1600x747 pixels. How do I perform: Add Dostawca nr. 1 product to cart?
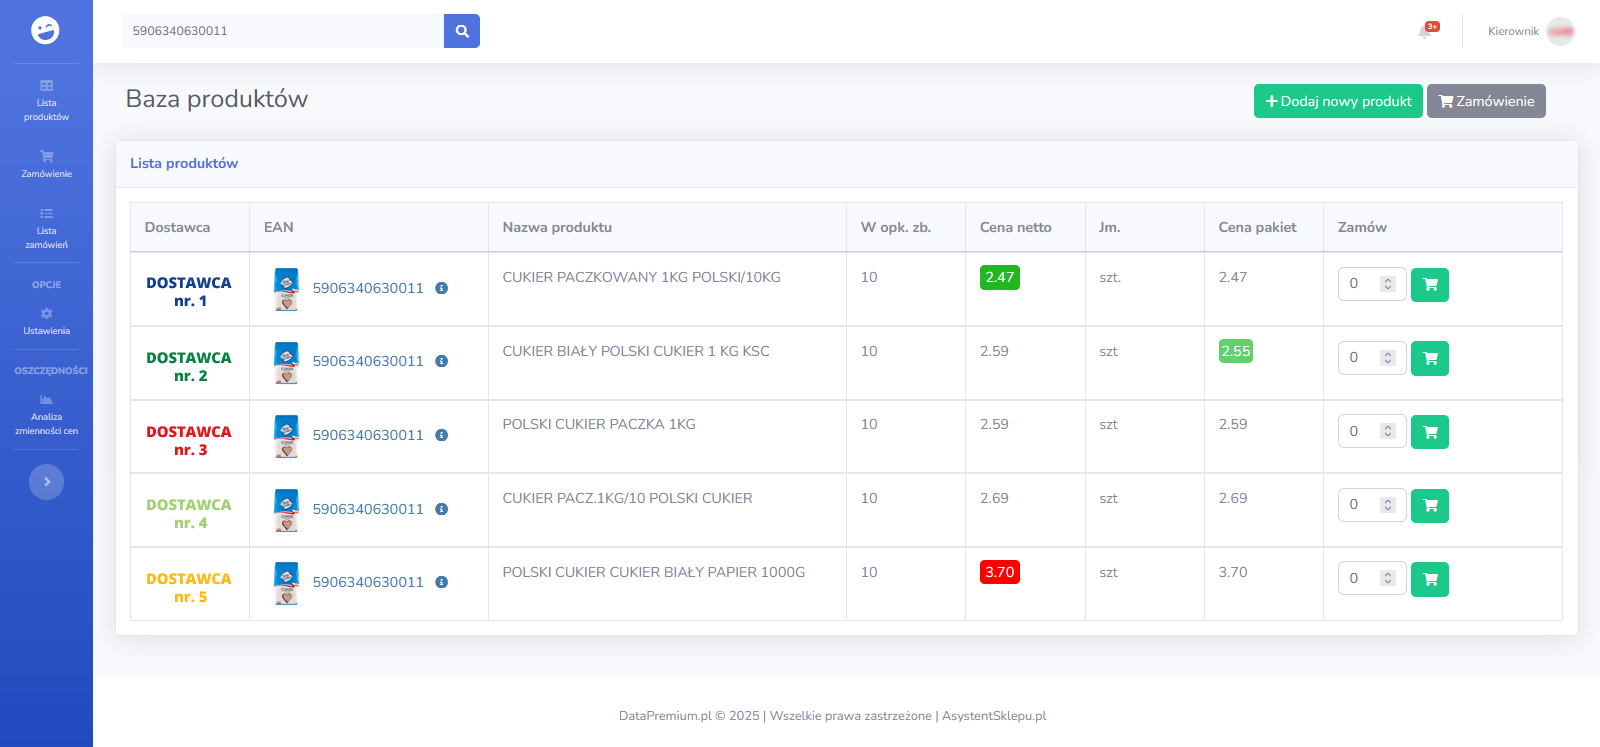click(x=1429, y=285)
